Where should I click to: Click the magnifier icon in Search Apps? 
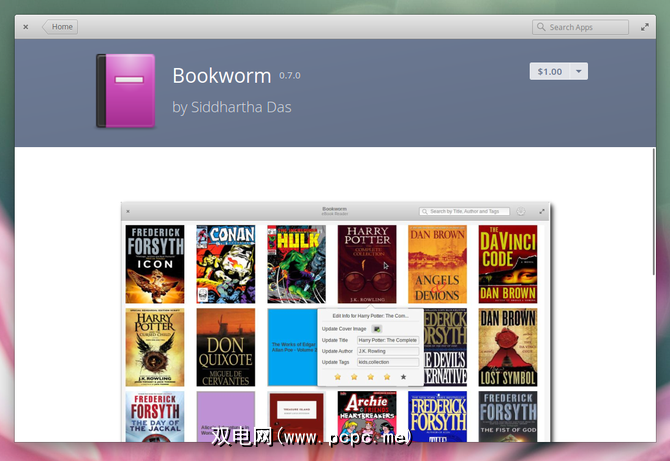[541, 27]
